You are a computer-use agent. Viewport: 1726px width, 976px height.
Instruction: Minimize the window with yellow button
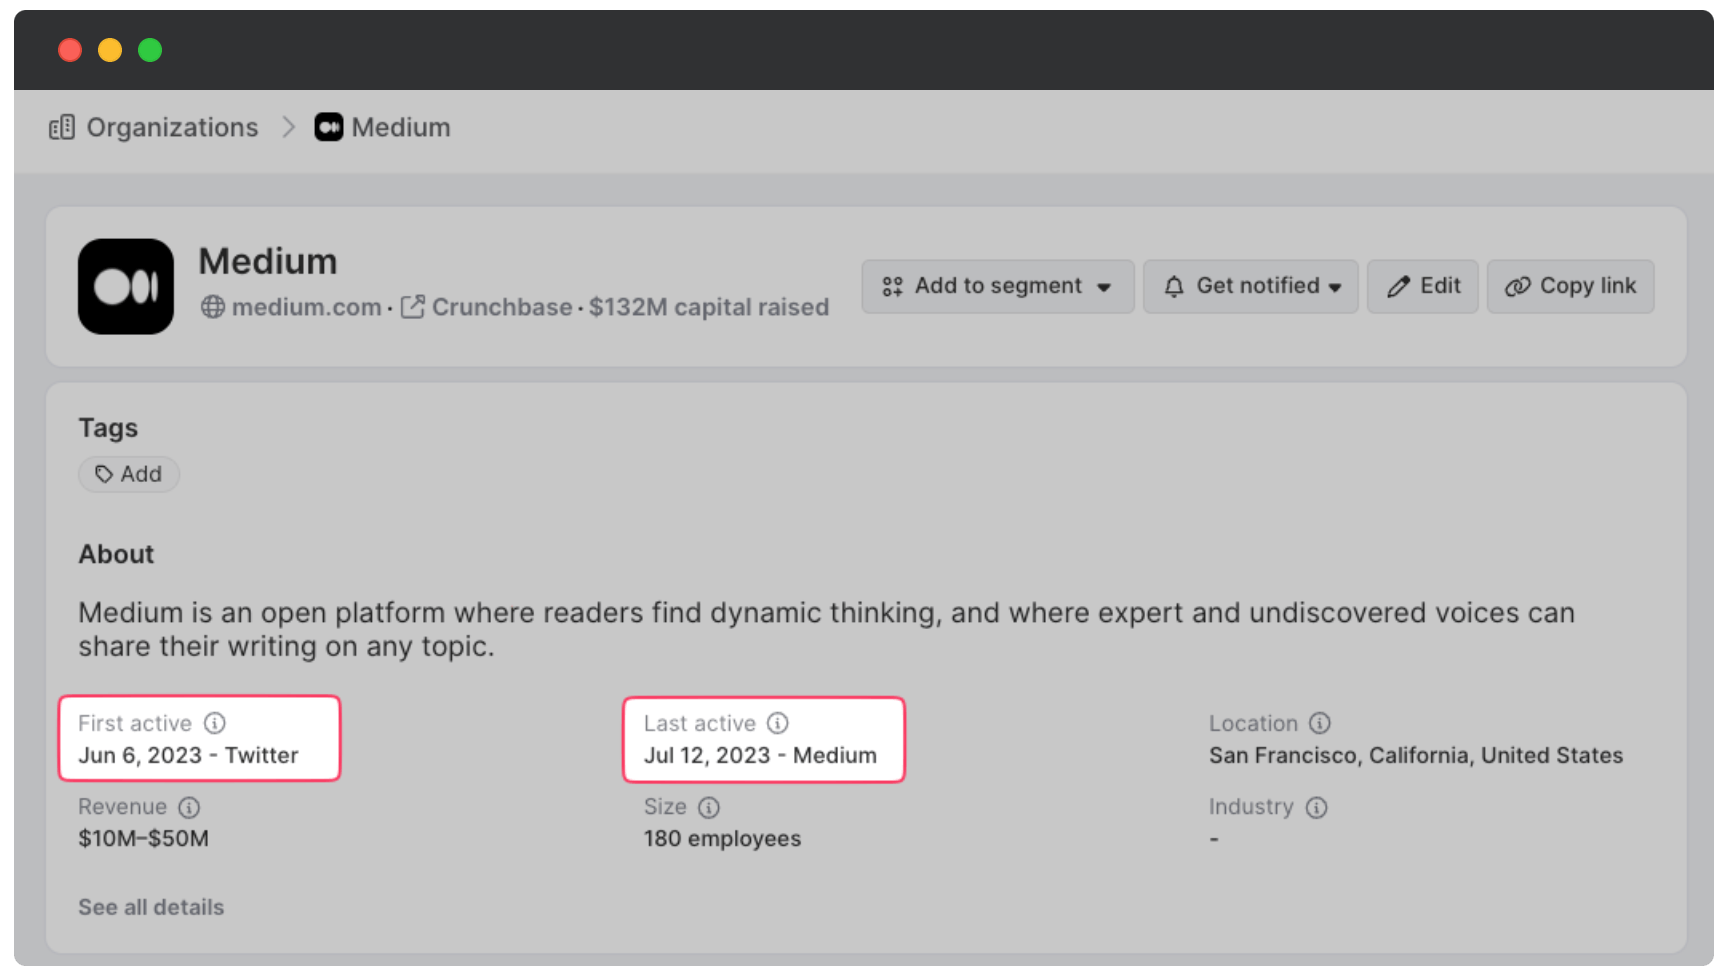point(110,50)
